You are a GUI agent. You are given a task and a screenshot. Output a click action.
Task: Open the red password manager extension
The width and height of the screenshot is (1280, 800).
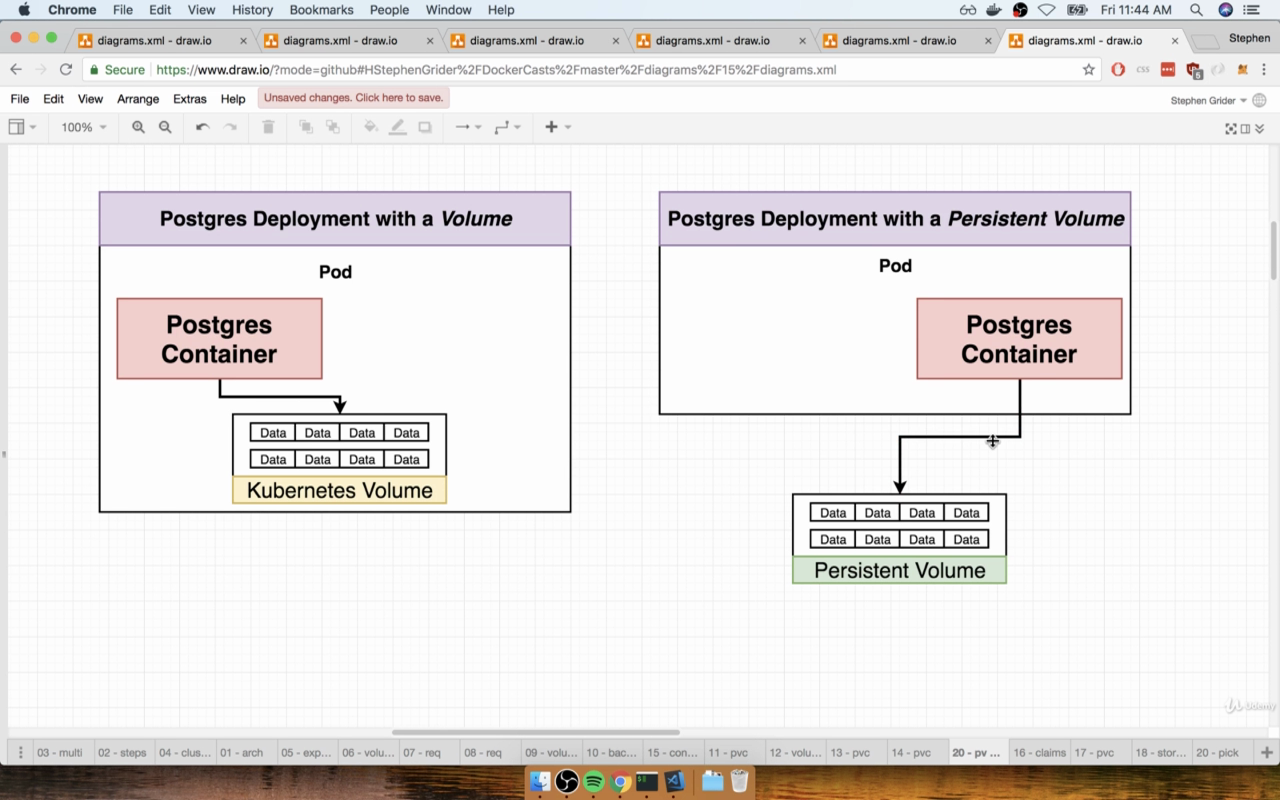click(x=1168, y=70)
